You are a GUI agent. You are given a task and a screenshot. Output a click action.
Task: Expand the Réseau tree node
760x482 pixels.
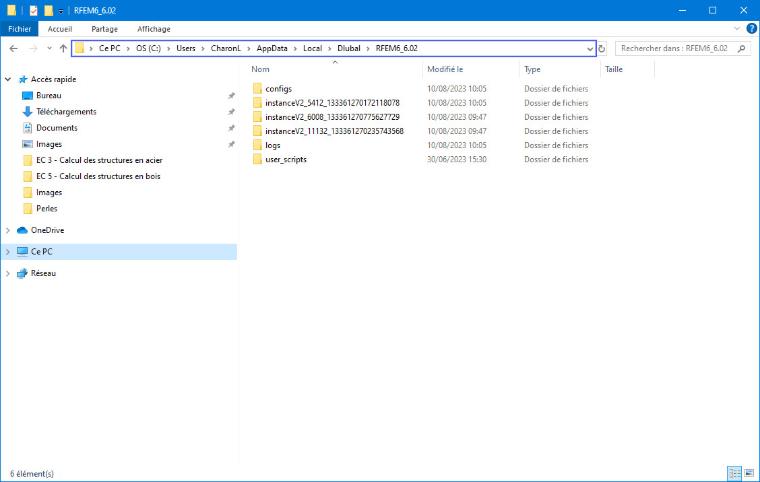8,273
